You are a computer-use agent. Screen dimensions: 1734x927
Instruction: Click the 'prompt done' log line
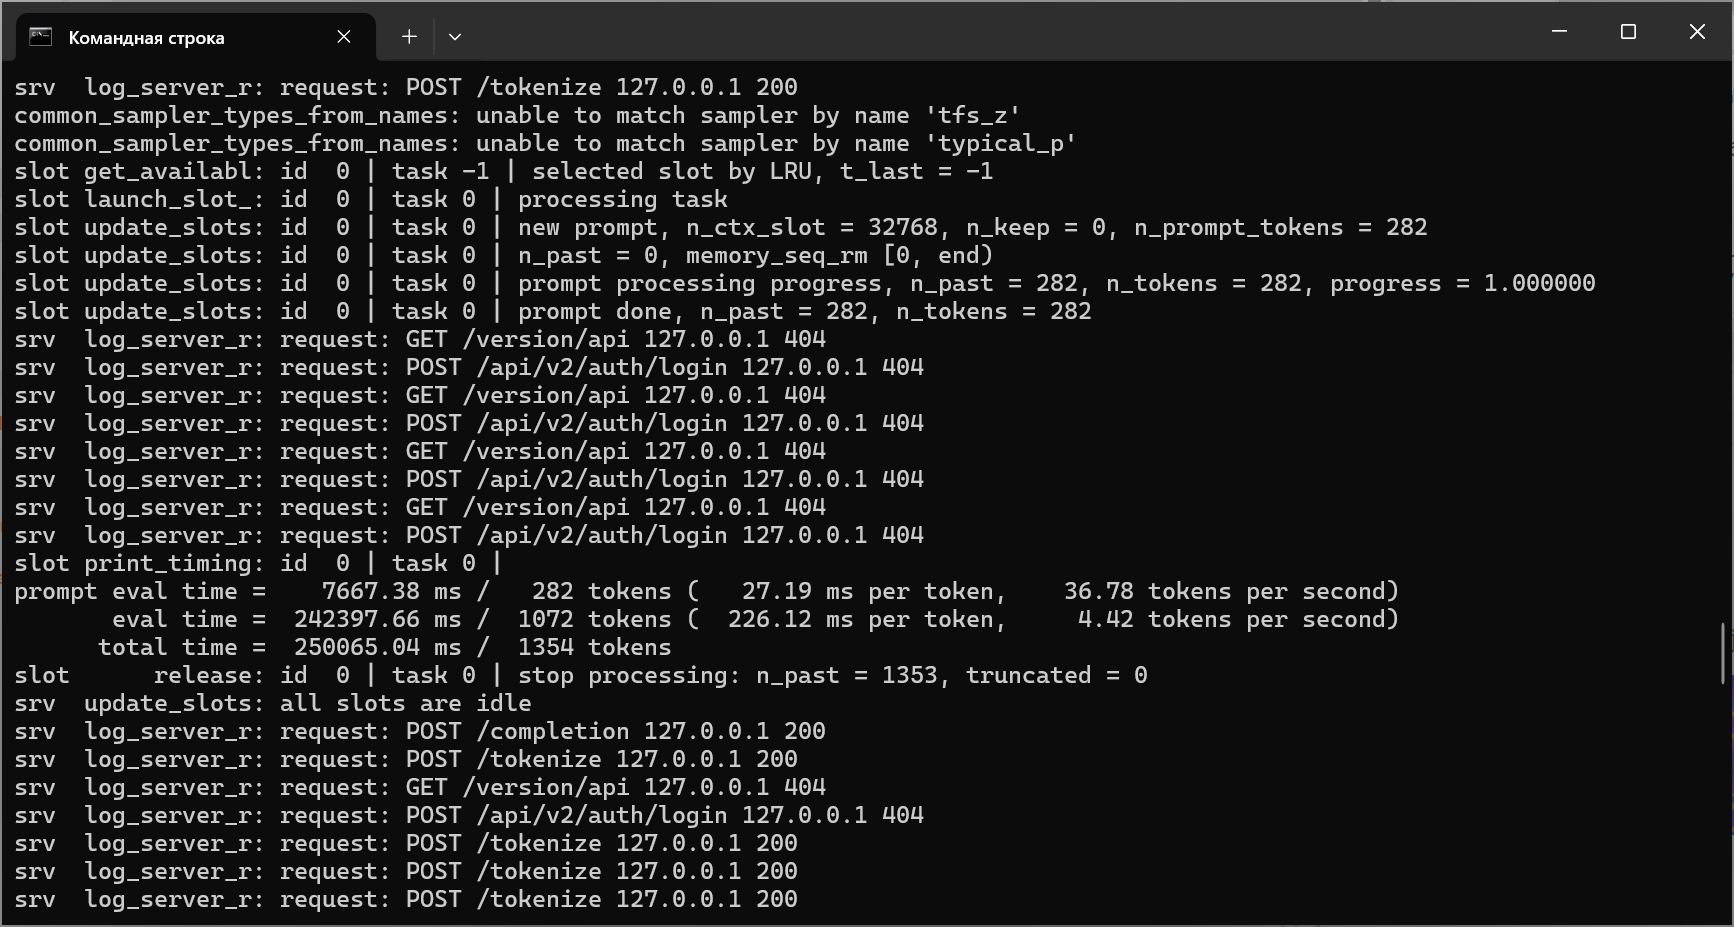click(x=552, y=312)
